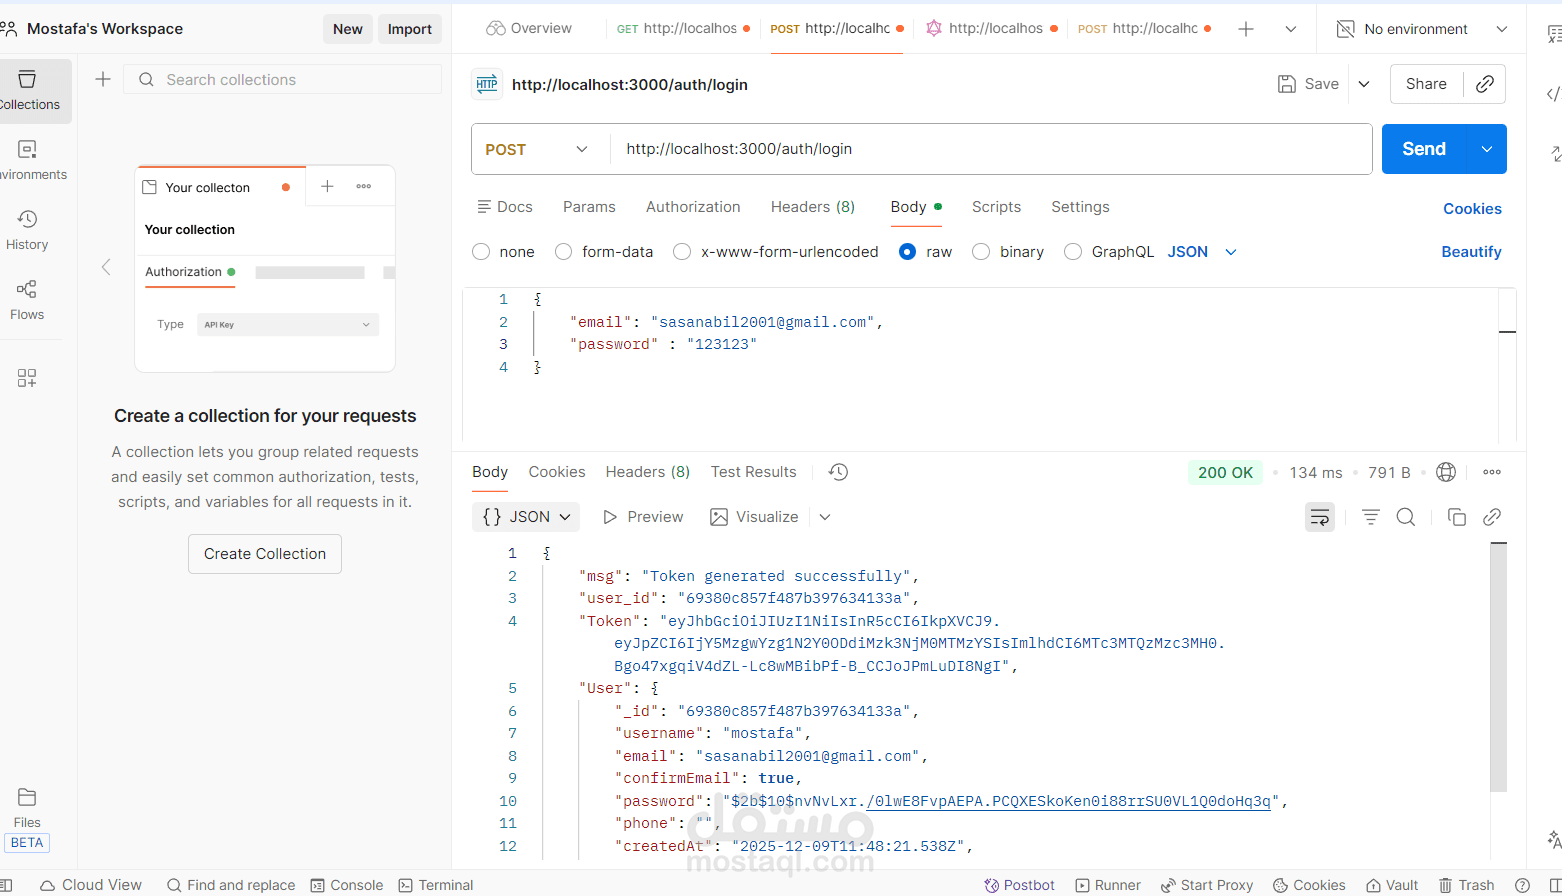Click the copy link icon beside Share
This screenshot has width=1562, height=896.
click(1485, 84)
